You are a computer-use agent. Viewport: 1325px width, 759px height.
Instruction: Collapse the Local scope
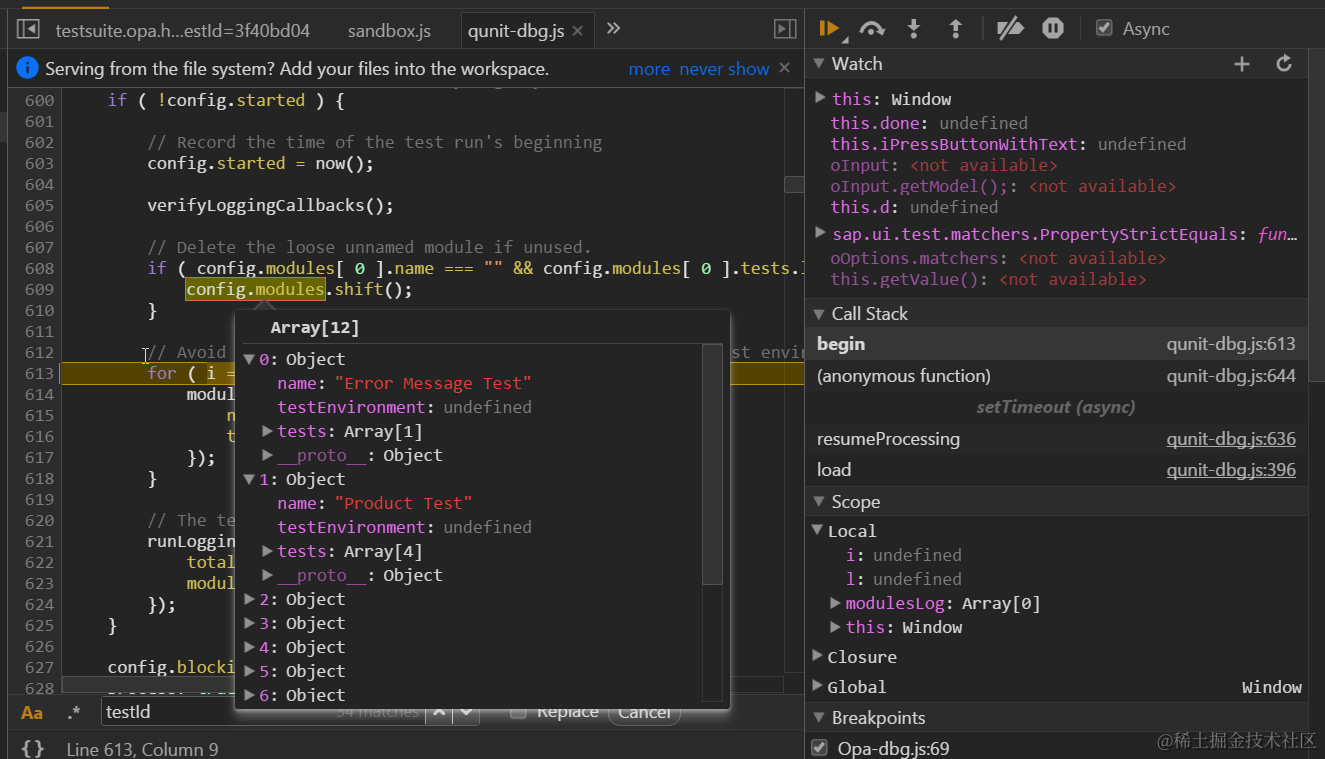point(817,531)
